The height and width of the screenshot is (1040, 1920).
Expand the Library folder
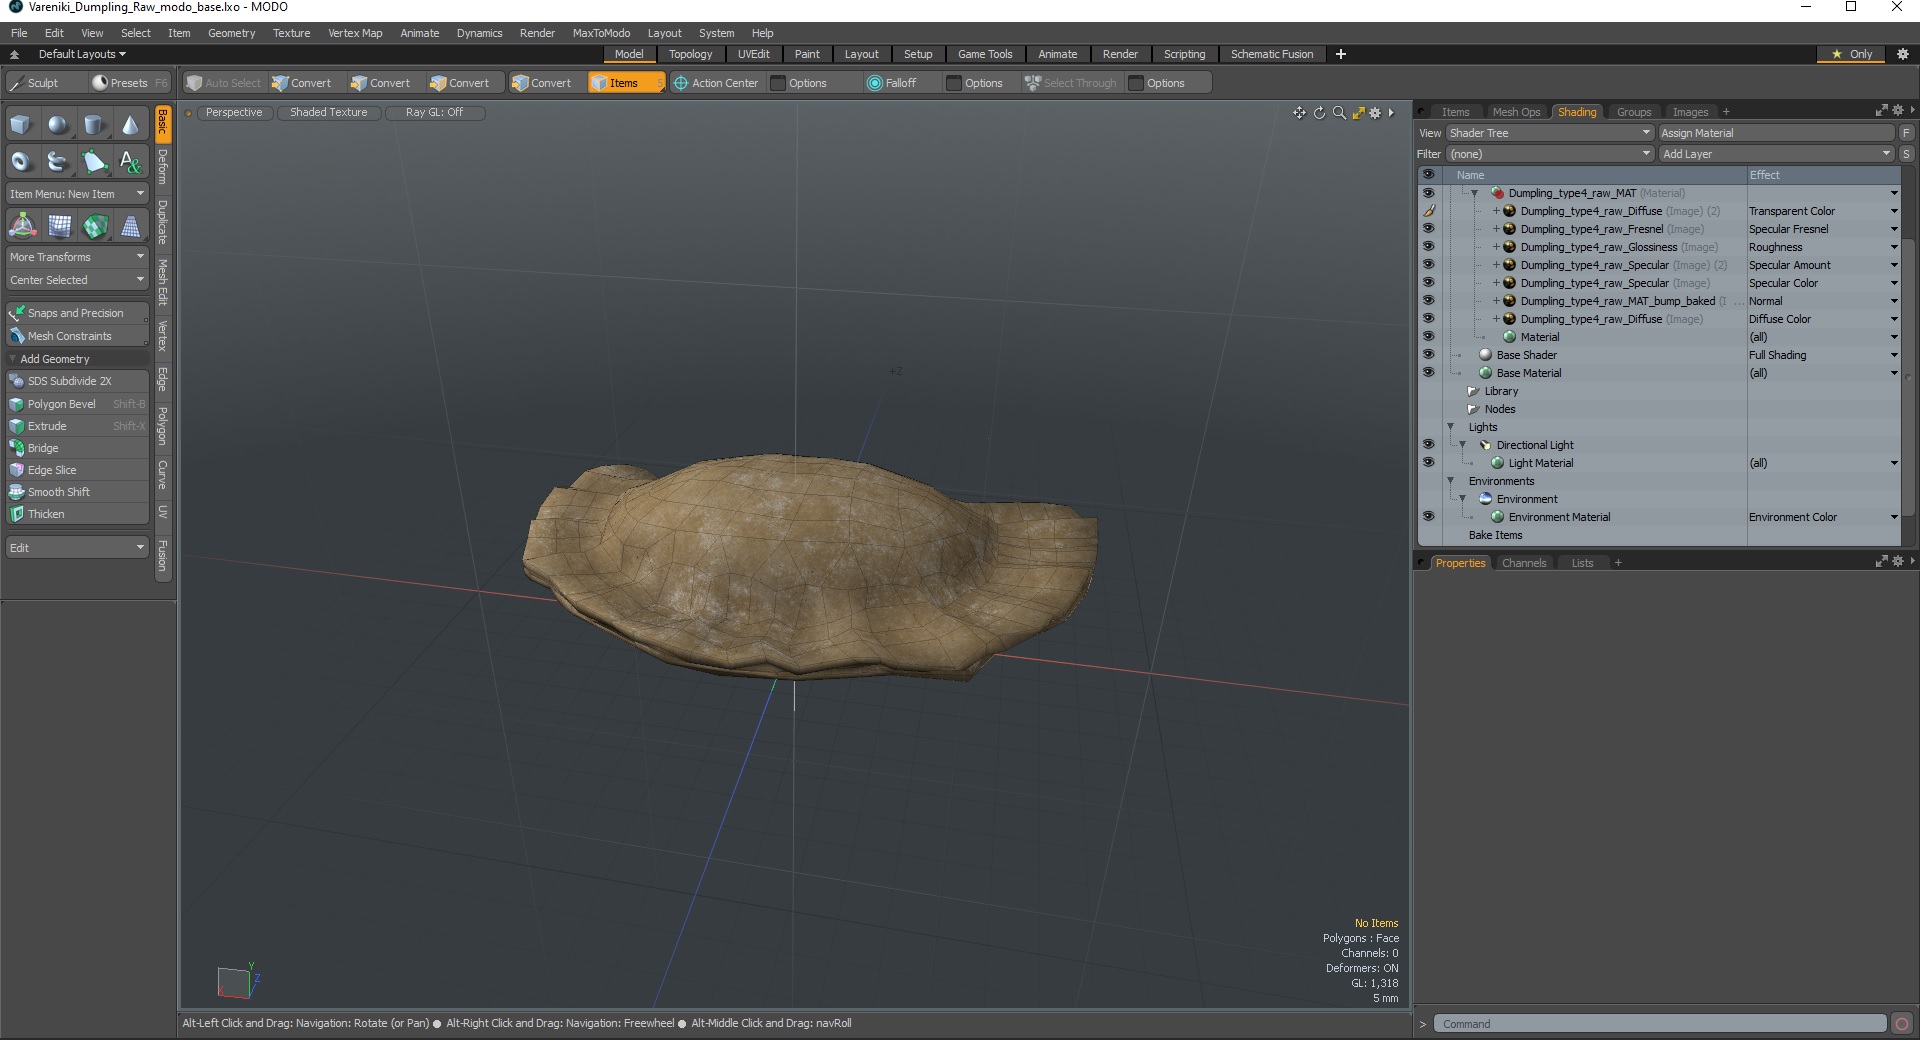point(1473,391)
